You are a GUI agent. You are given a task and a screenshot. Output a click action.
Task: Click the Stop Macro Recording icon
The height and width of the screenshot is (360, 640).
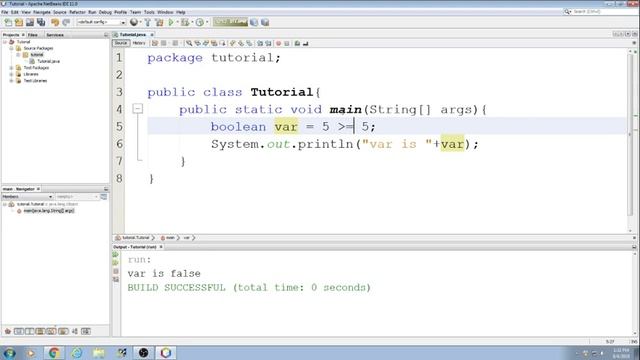tap(287, 43)
